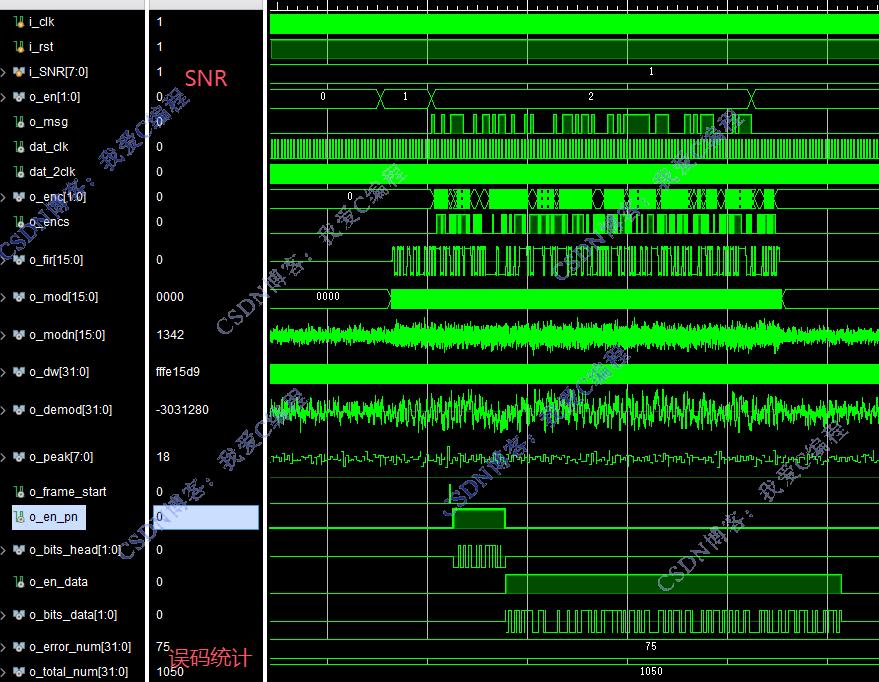The height and width of the screenshot is (682, 879).
Task: Expand the o_error_num[31:0] bus
Action: point(4,647)
